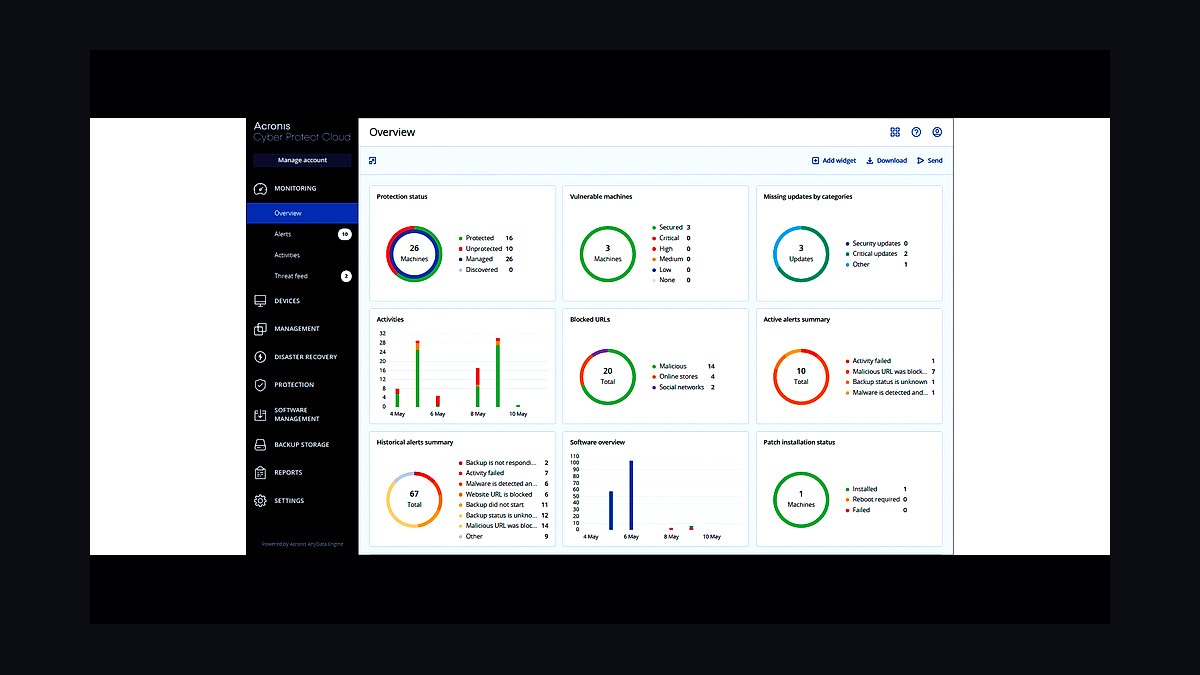Click the Malicious legend entry in Blocked URLs
The height and width of the screenshot is (675, 1200).
pos(684,366)
